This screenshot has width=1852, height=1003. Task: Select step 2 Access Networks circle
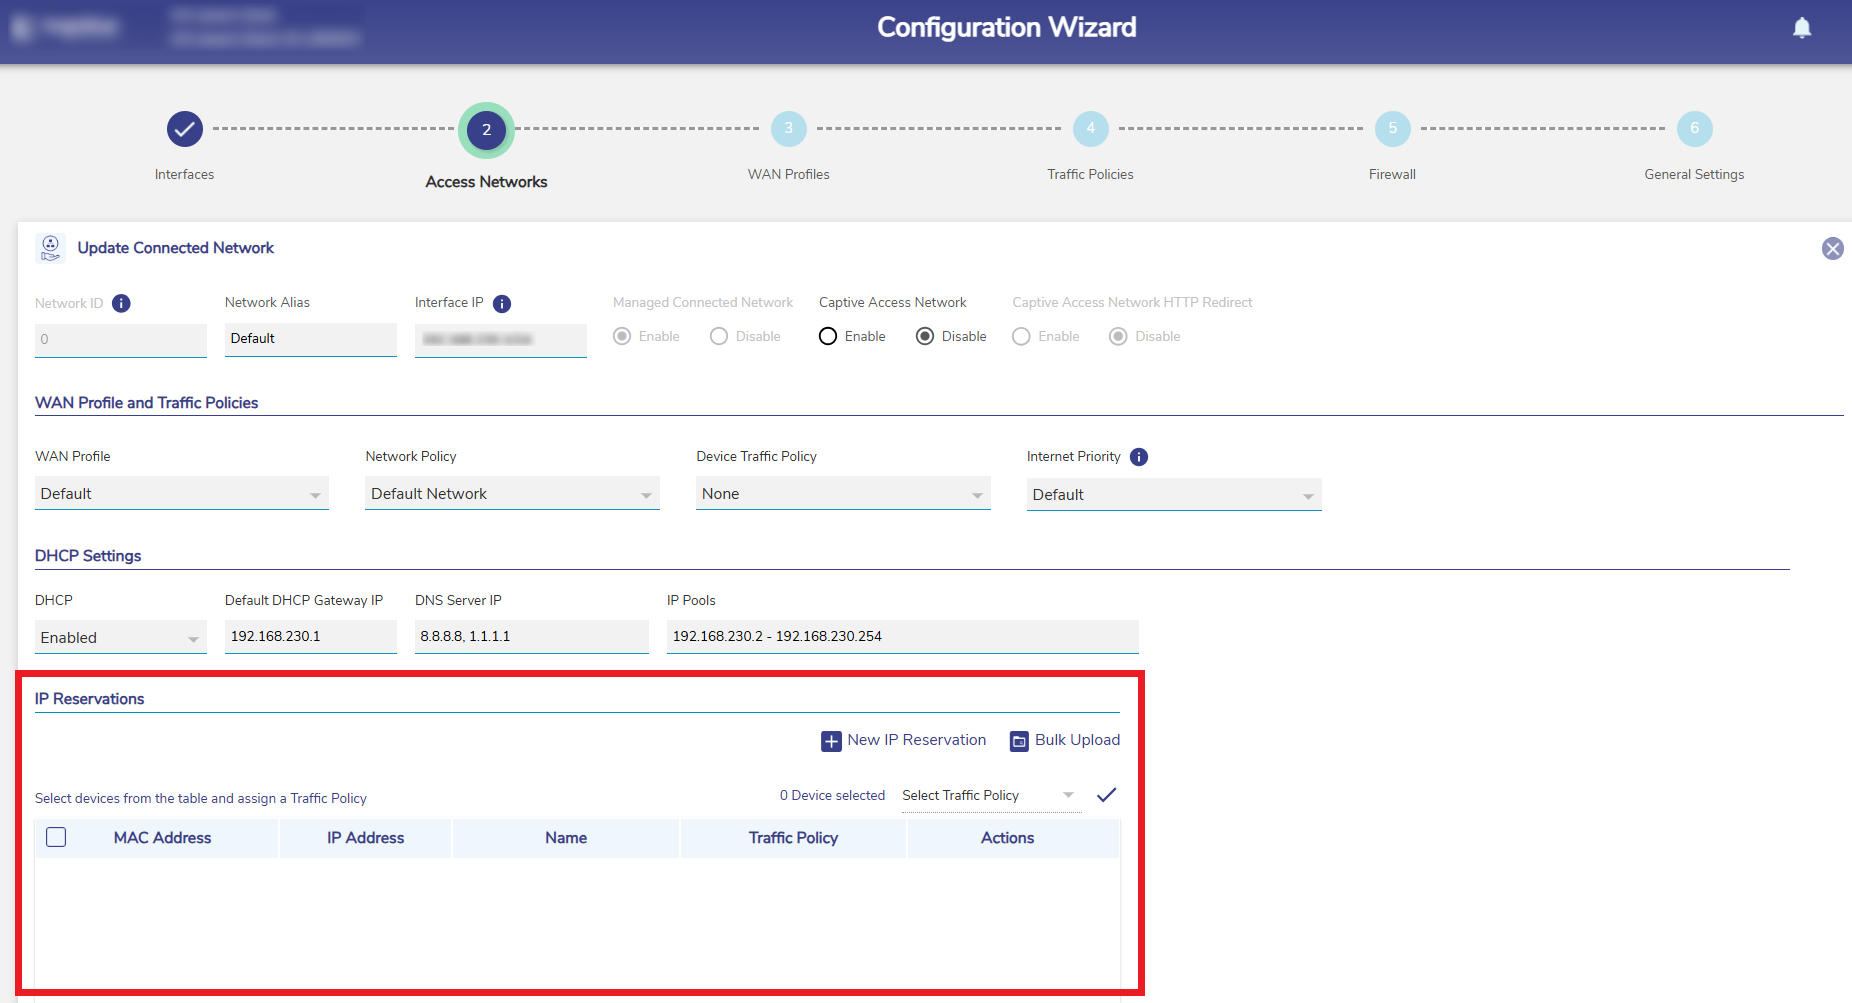pyautogui.click(x=487, y=130)
